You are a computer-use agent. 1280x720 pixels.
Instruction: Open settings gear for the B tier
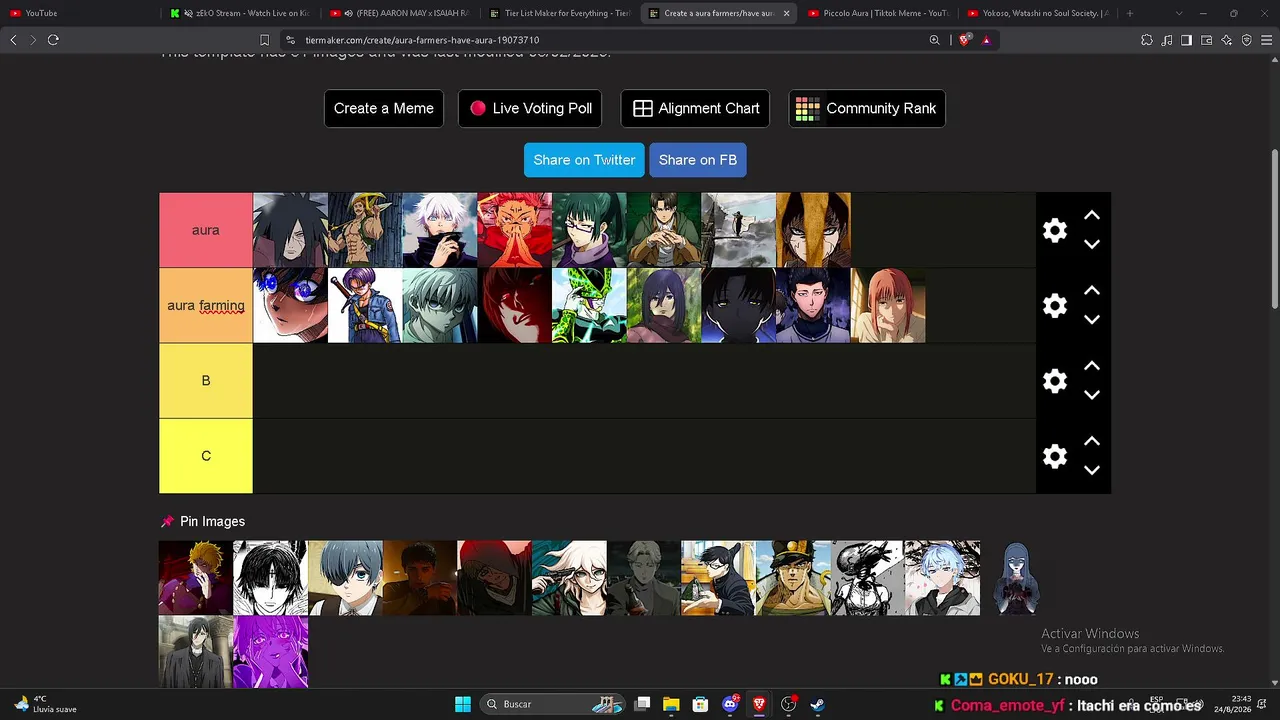point(1055,381)
